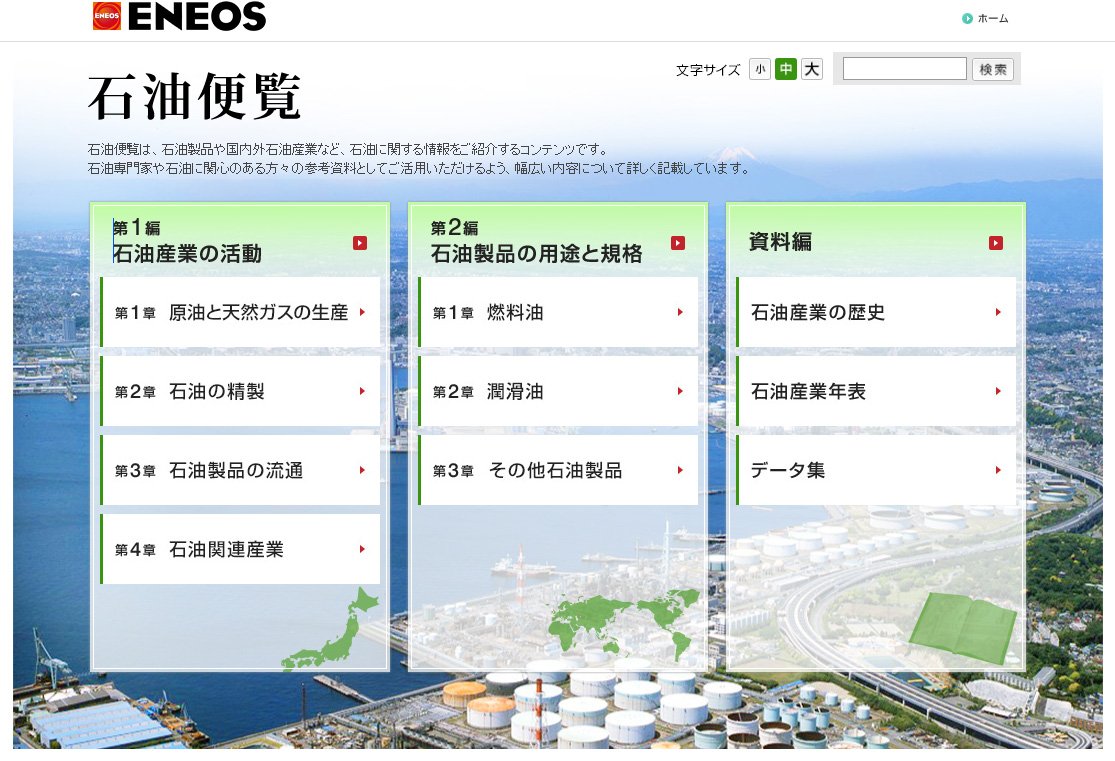Open the ホーム link
The width and height of the screenshot is (1115, 761).
993,18
